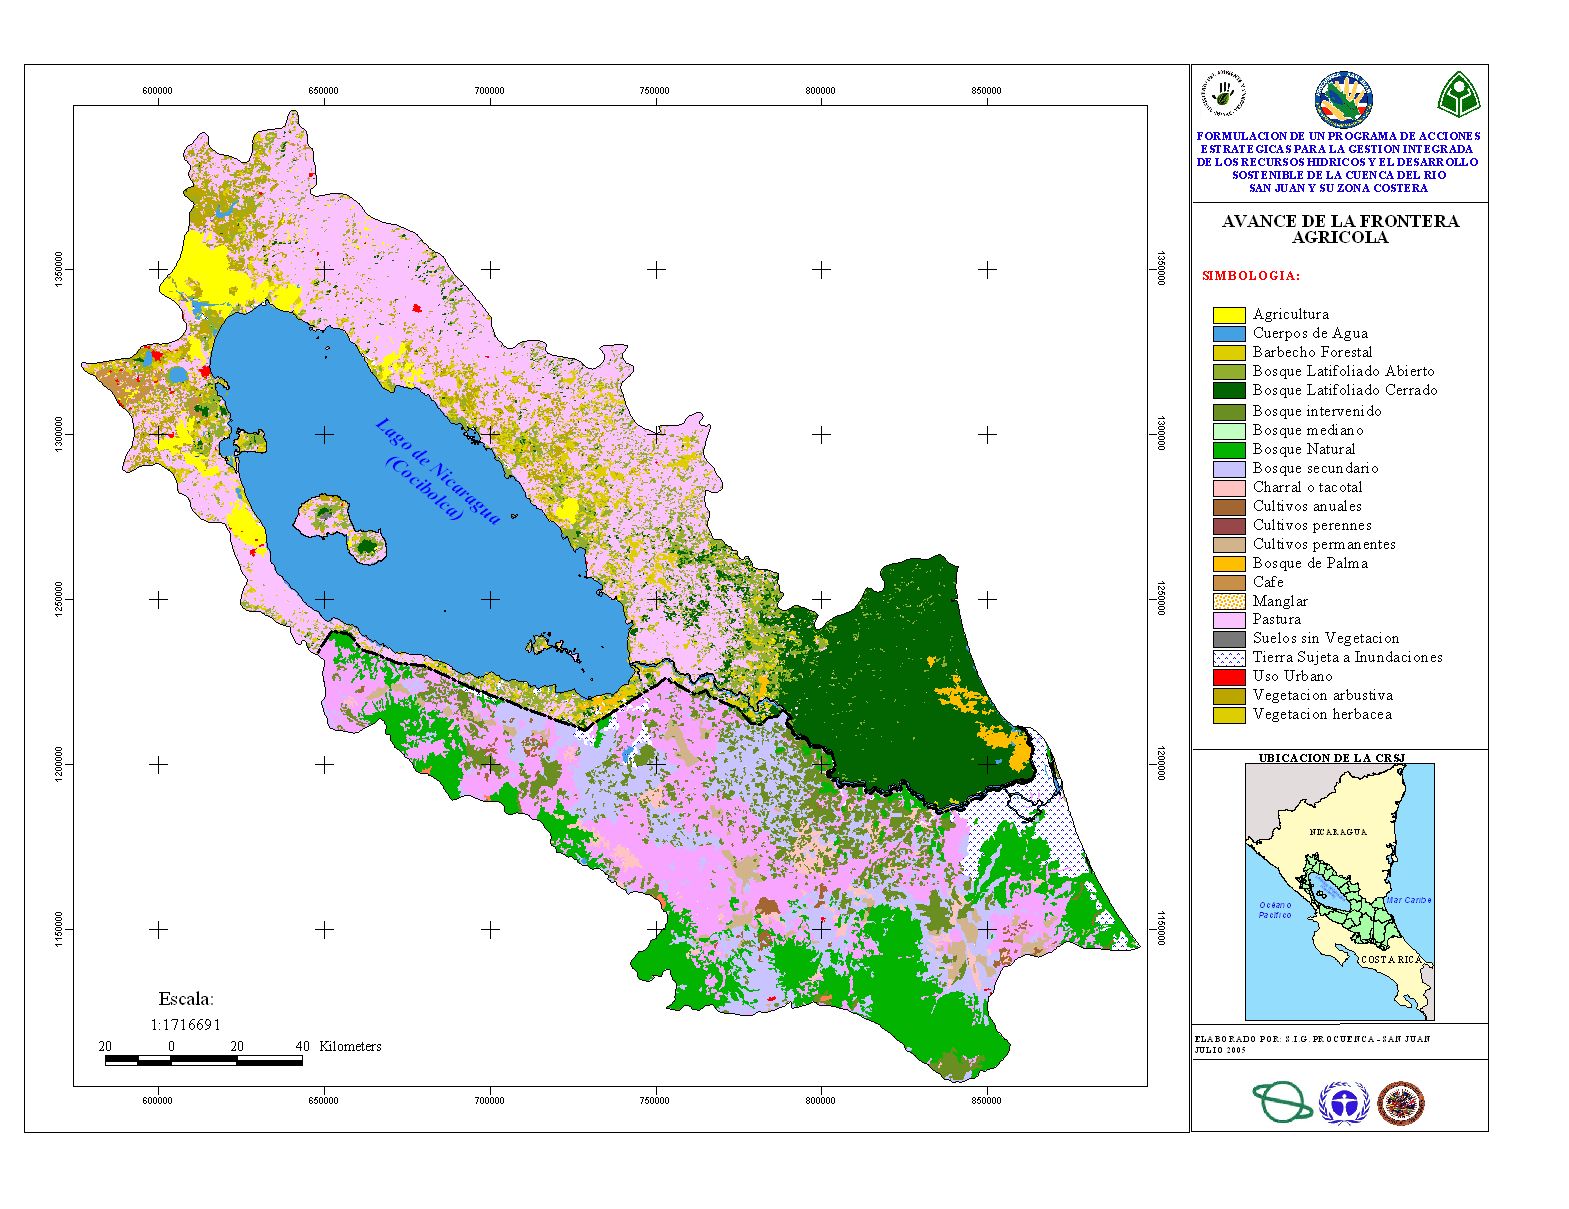Click the COSTA RICA label on inset
The height and width of the screenshot is (1209, 1569).
pyautogui.click(x=1390, y=959)
